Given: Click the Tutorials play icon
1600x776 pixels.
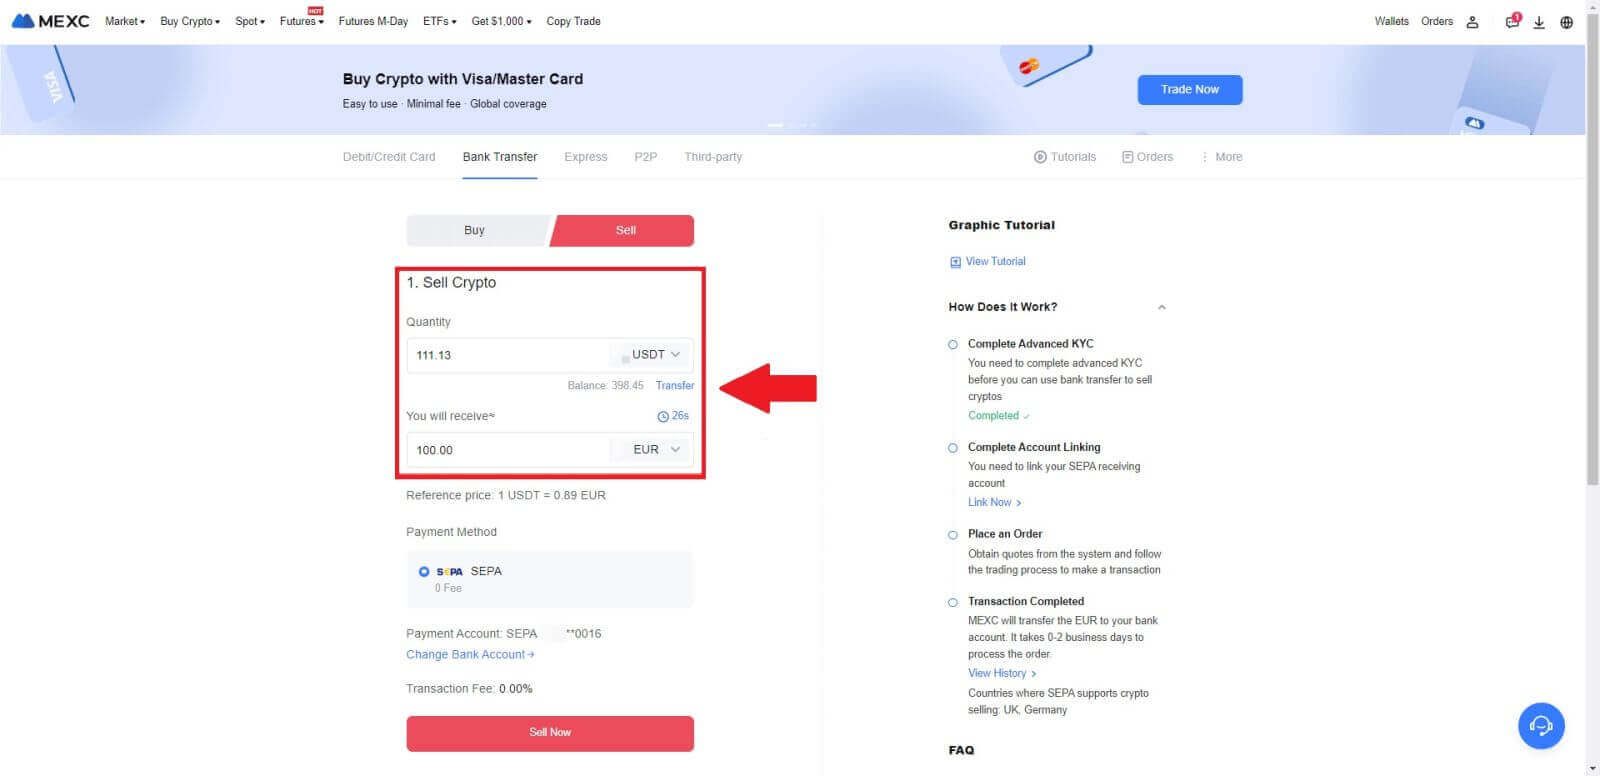Looking at the screenshot, I should pyautogui.click(x=1040, y=157).
